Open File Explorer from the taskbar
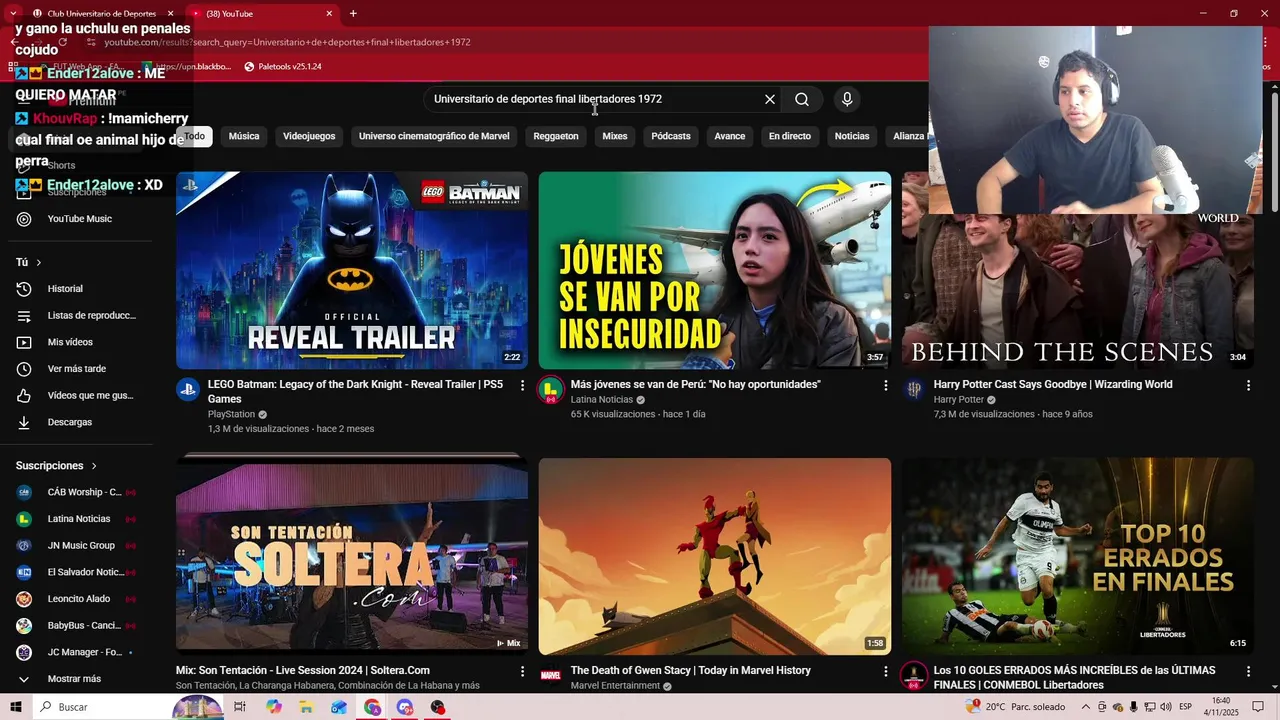 [x=306, y=707]
